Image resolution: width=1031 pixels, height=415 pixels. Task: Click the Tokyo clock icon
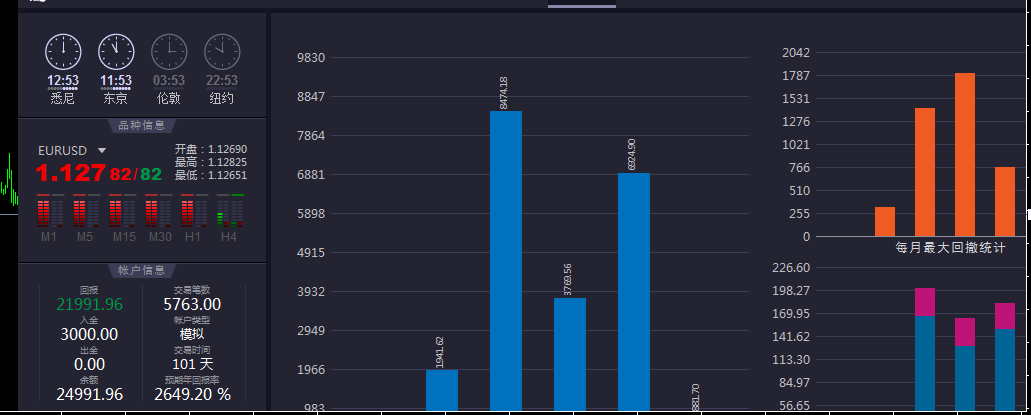click(116, 52)
